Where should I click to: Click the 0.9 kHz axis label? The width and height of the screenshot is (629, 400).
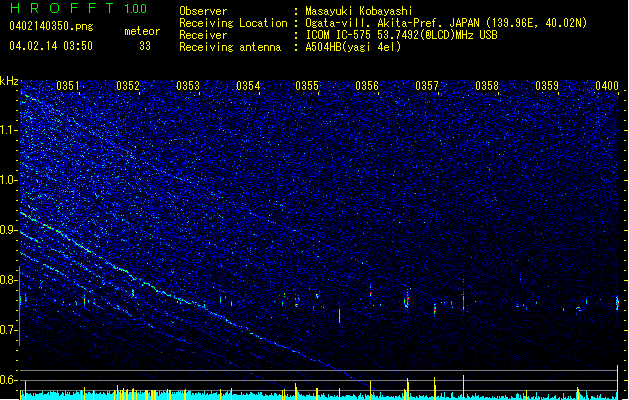tap(9, 230)
